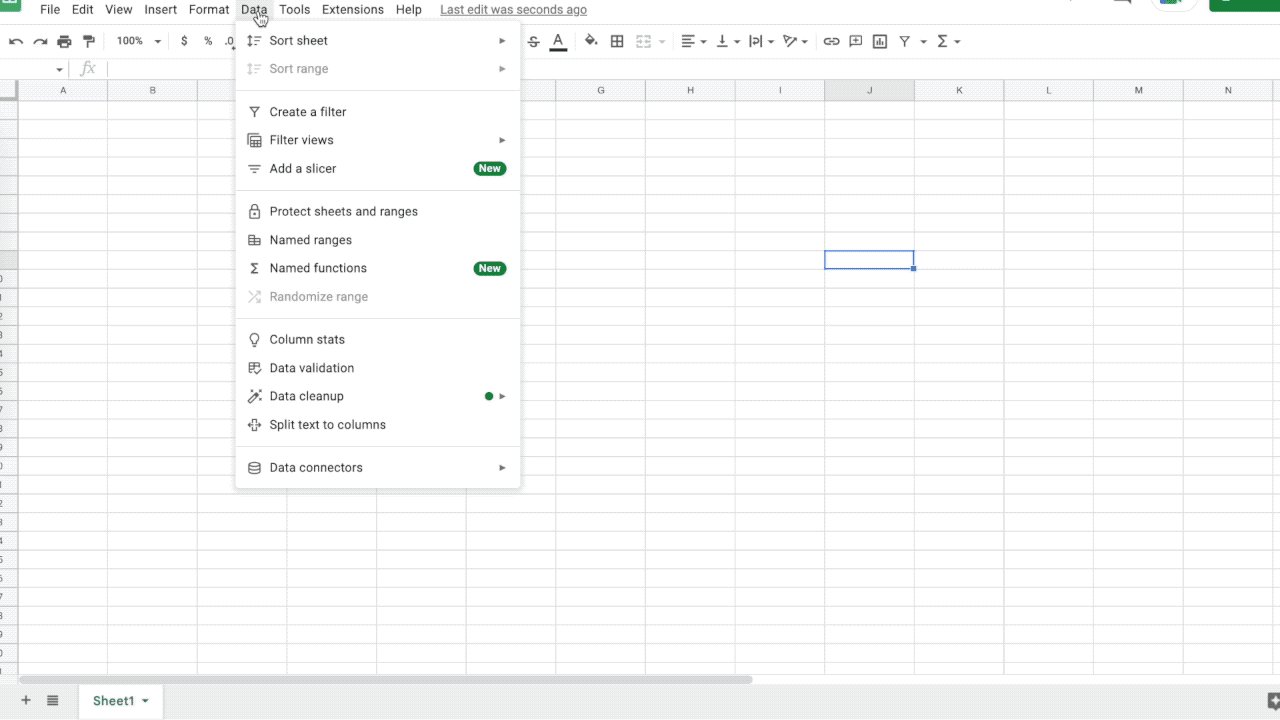
Task: Close the open Data menu
Action: tap(254, 10)
